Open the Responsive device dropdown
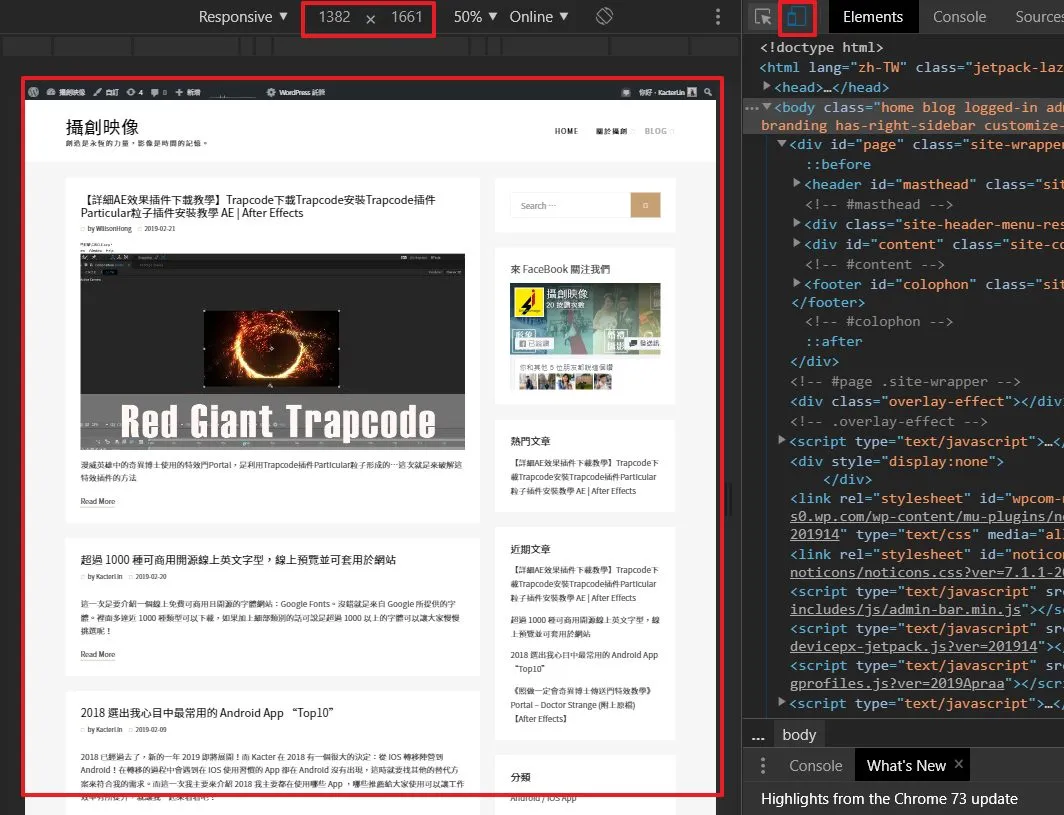1064x815 pixels. tap(242, 17)
